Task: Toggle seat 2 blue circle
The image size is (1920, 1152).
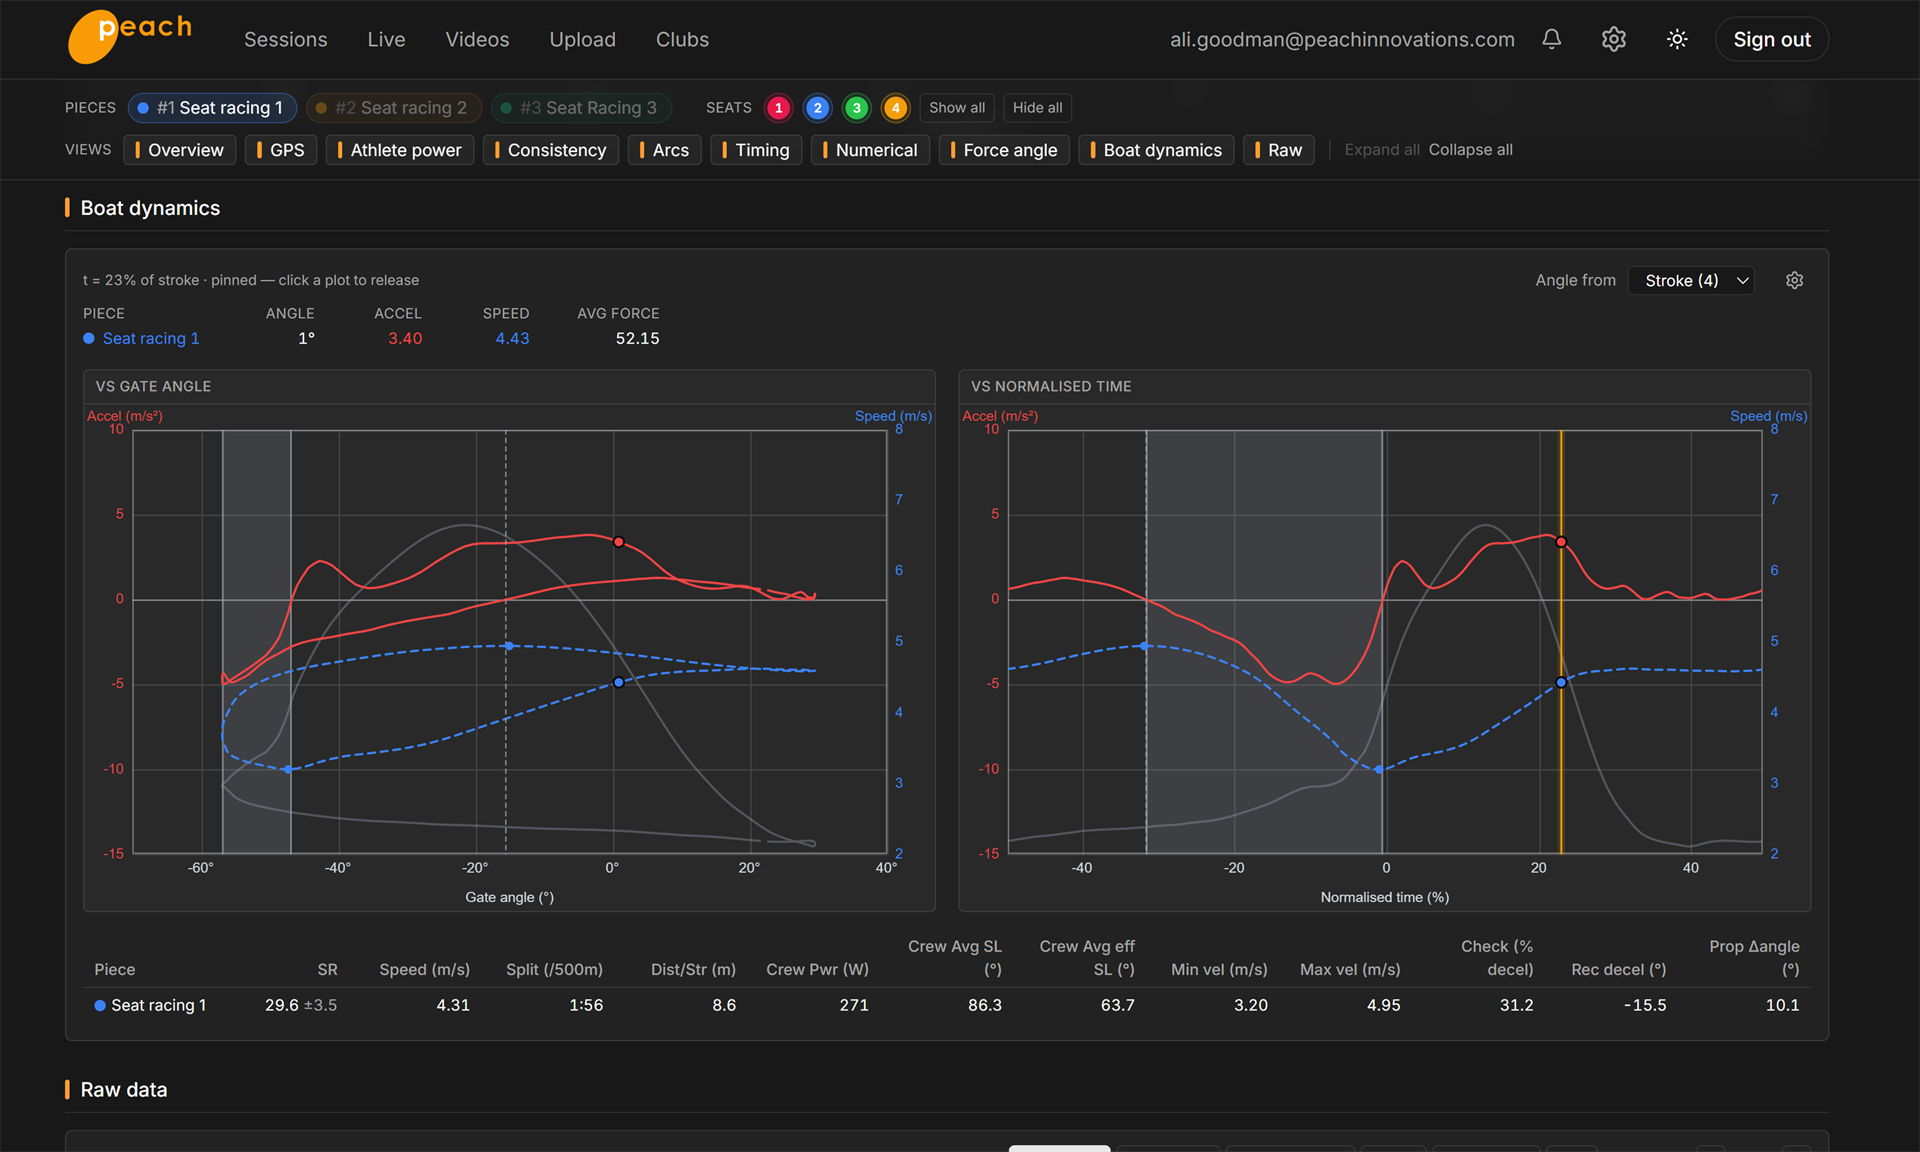Action: pos(817,108)
